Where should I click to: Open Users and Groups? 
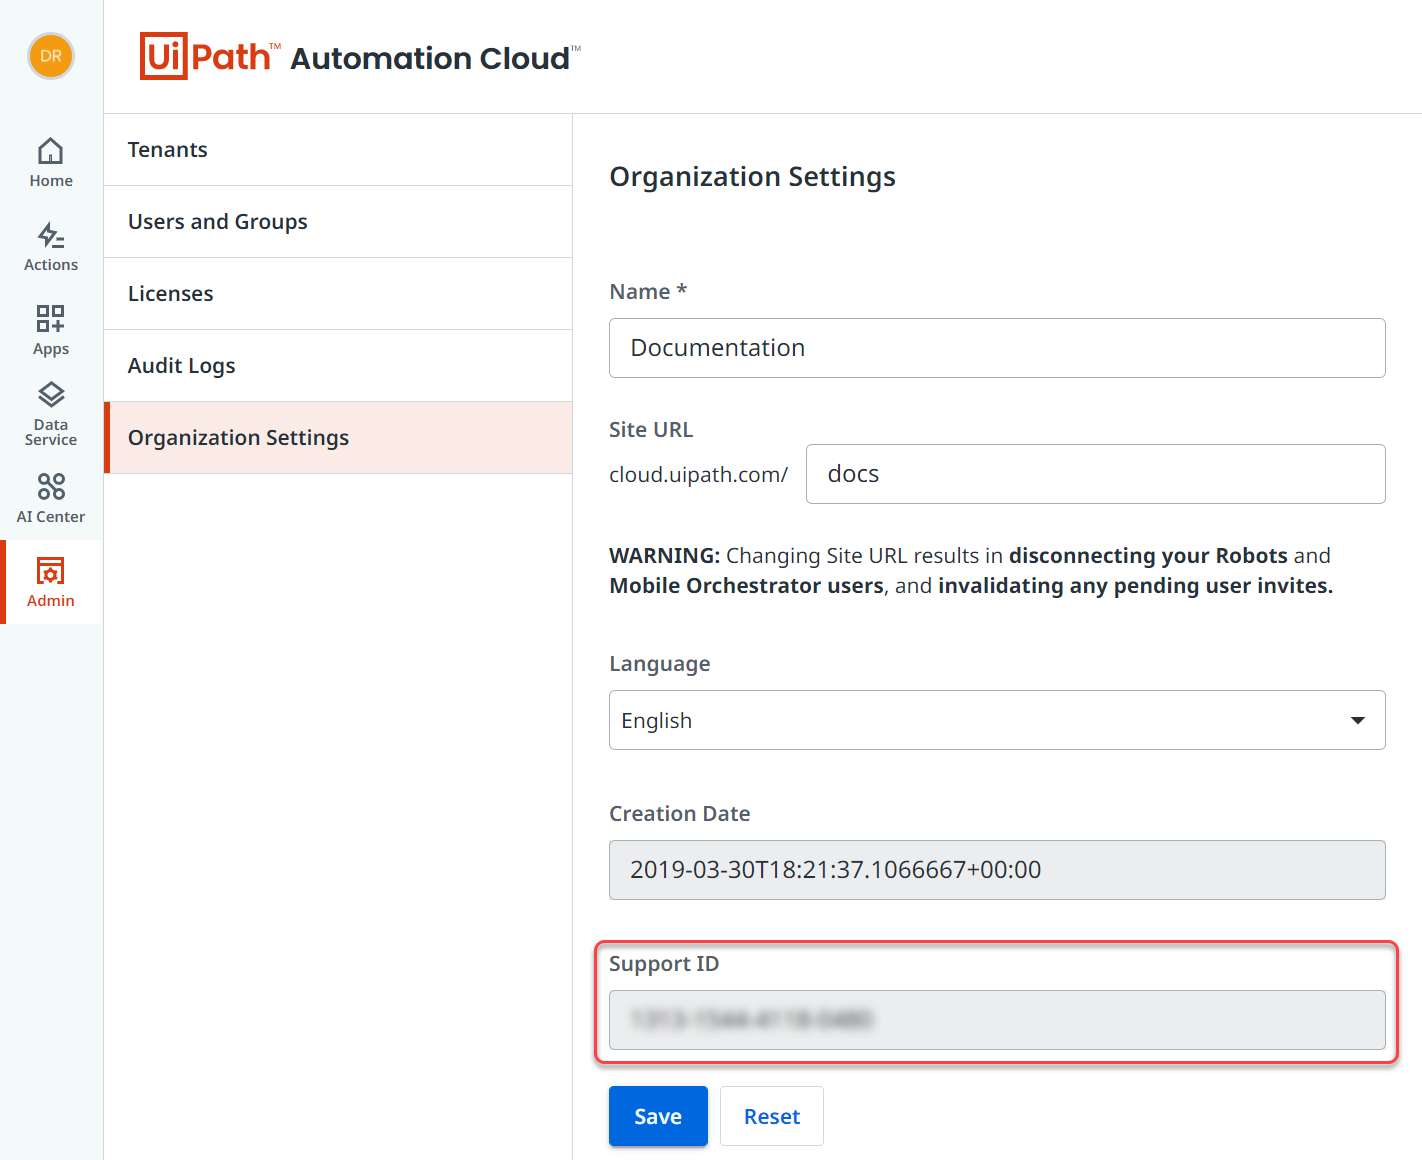coord(338,222)
